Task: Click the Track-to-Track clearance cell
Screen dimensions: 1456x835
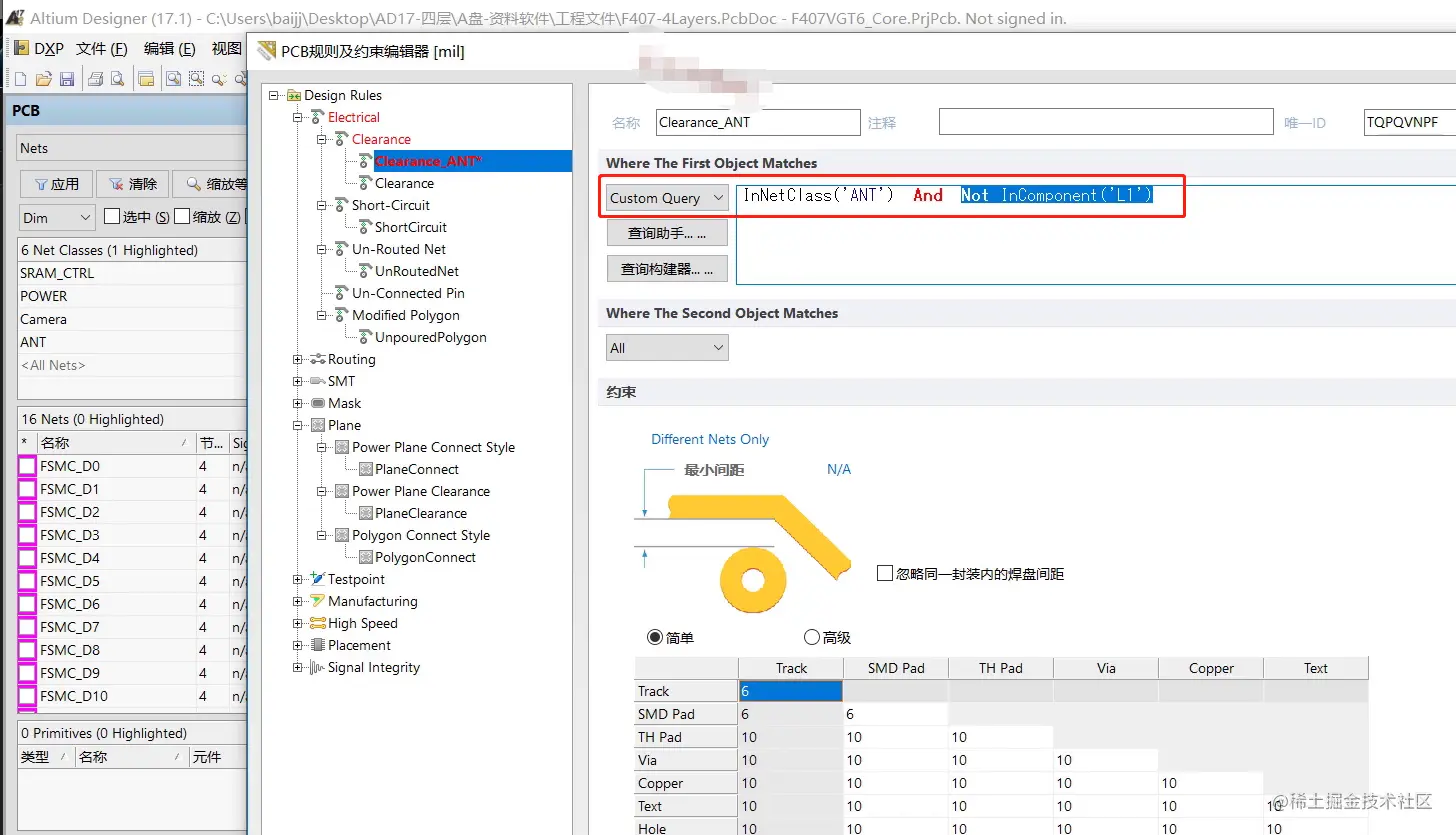Action: 790,691
